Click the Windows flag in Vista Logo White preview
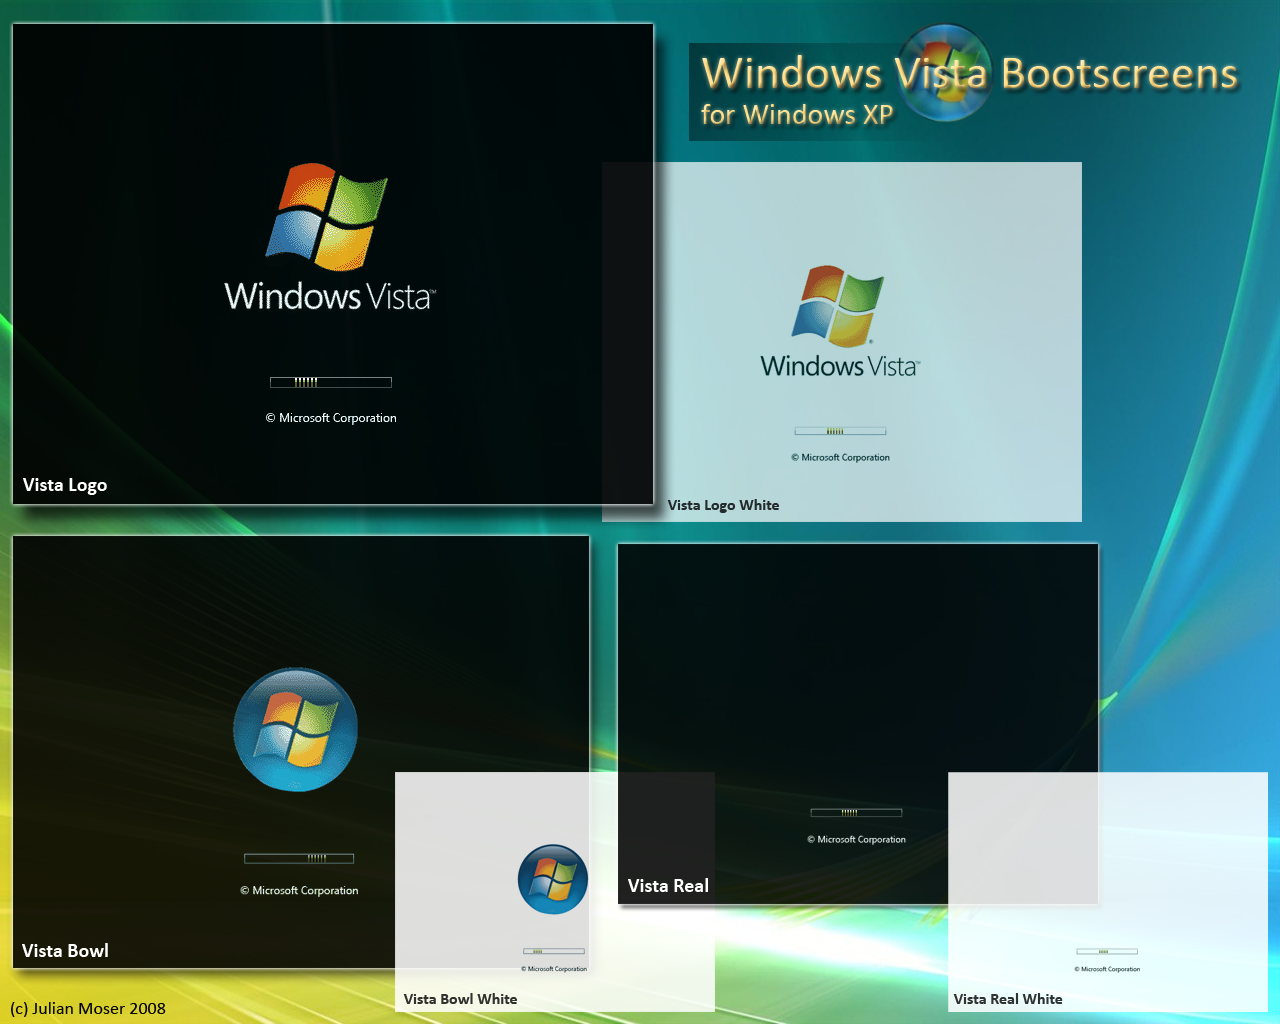This screenshot has height=1024, width=1280. [x=838, y=305]
